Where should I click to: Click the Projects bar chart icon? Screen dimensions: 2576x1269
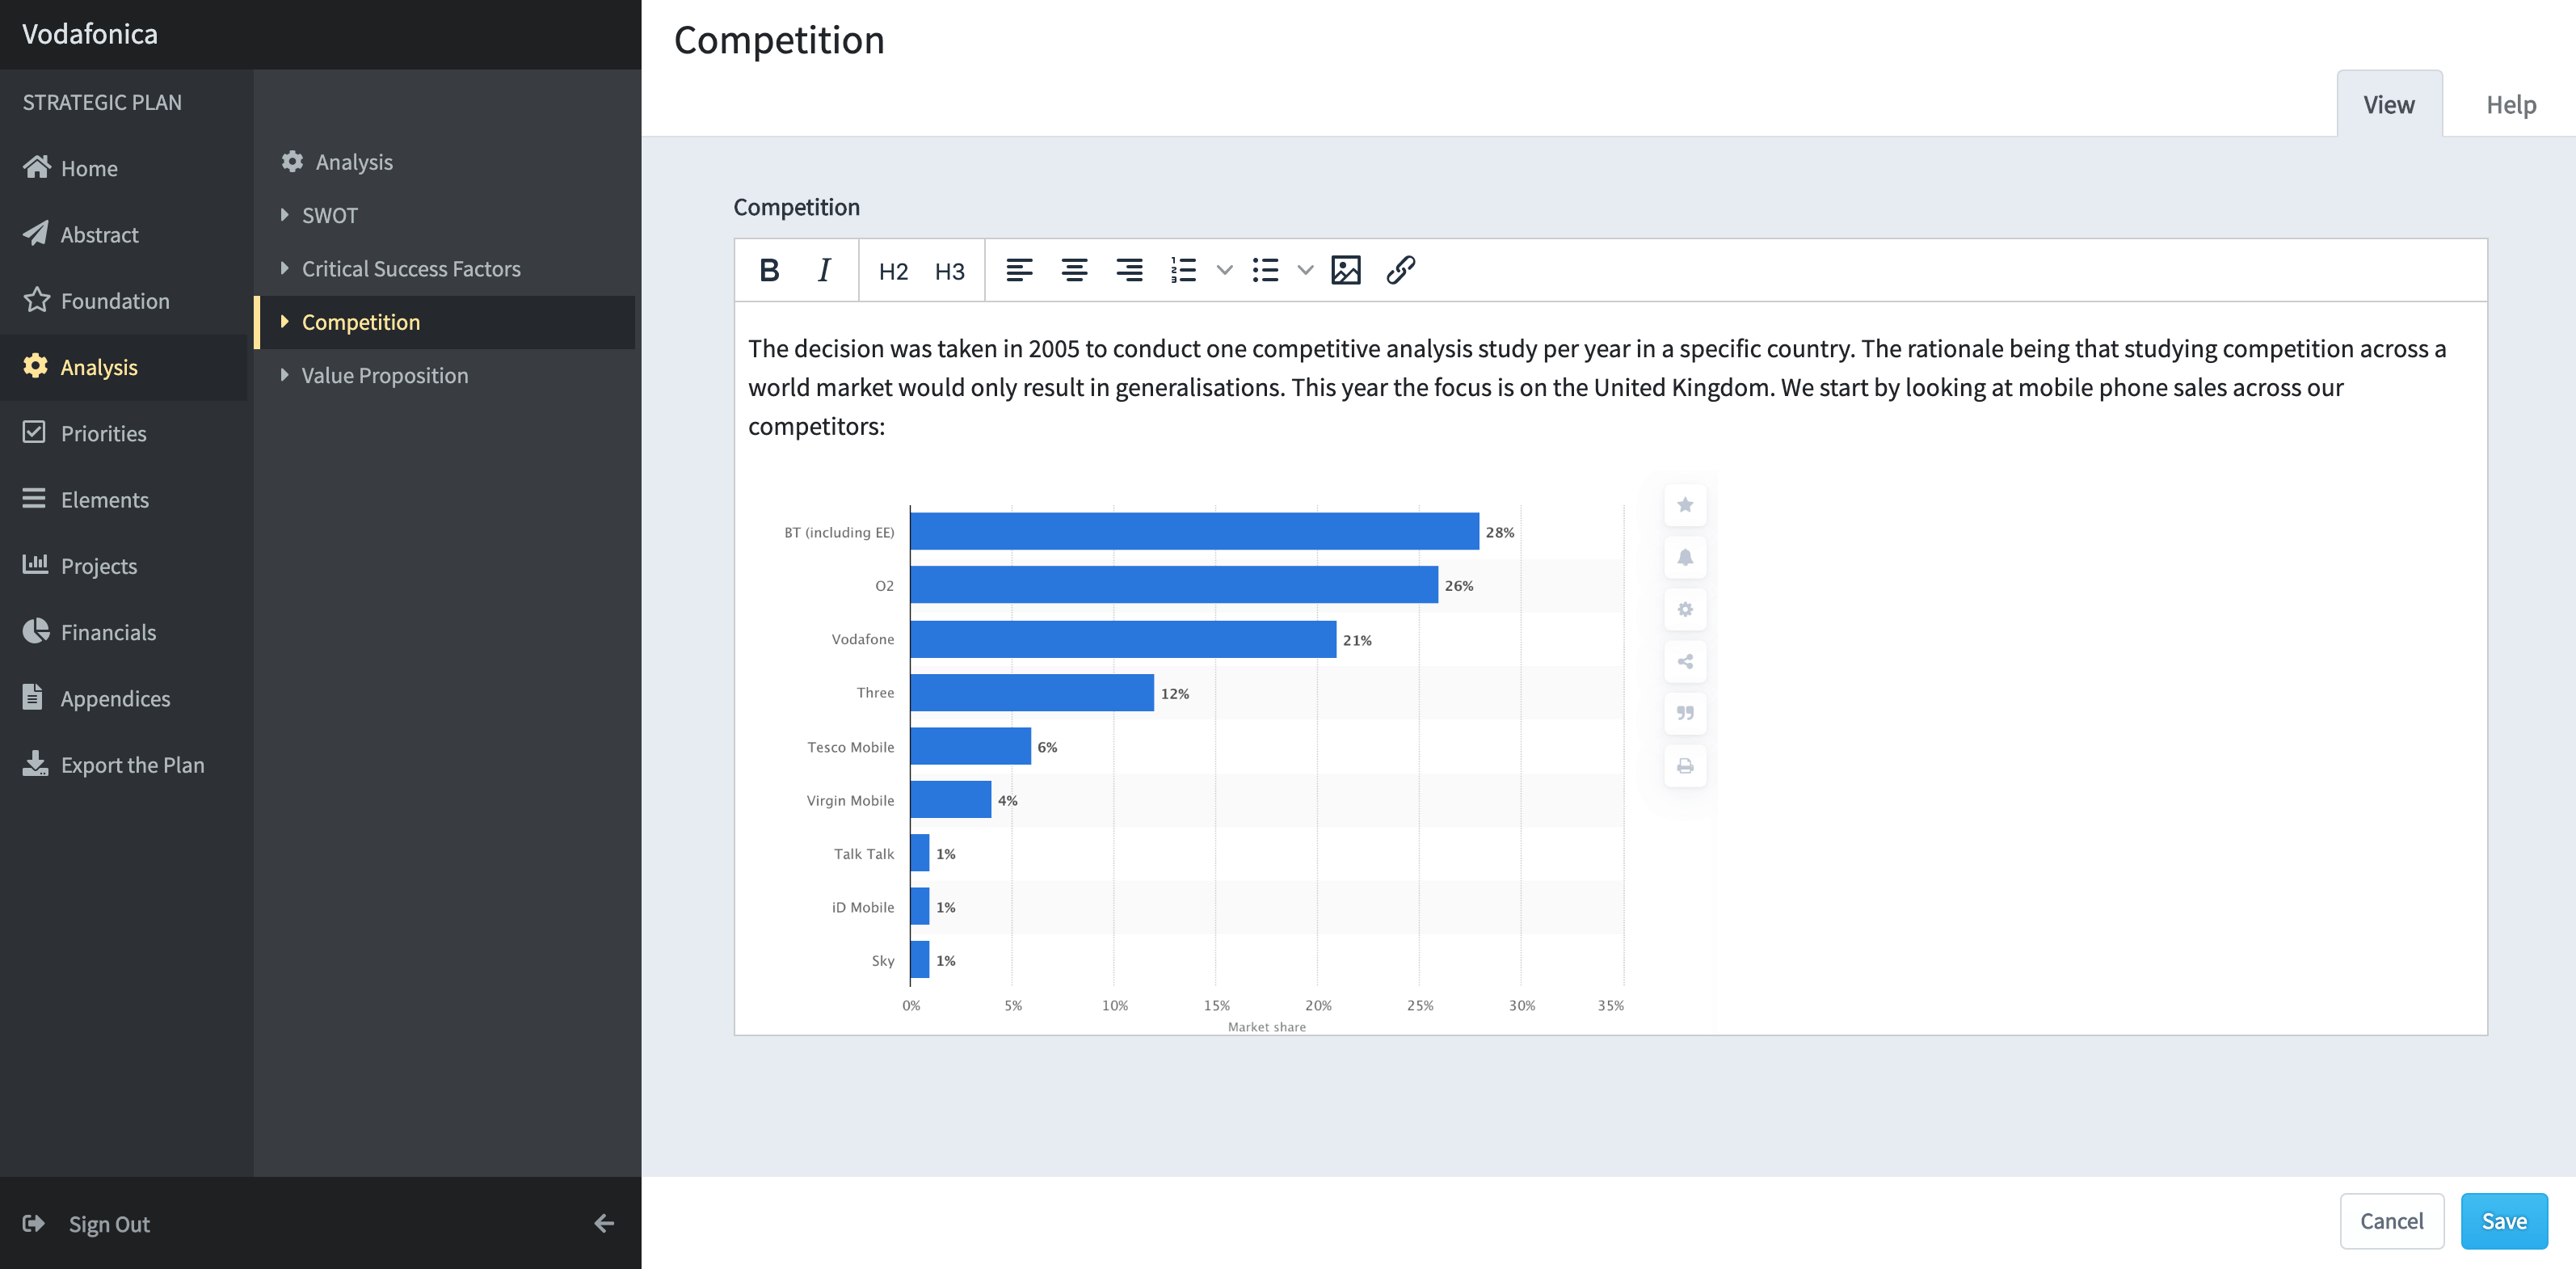[35, 564]
